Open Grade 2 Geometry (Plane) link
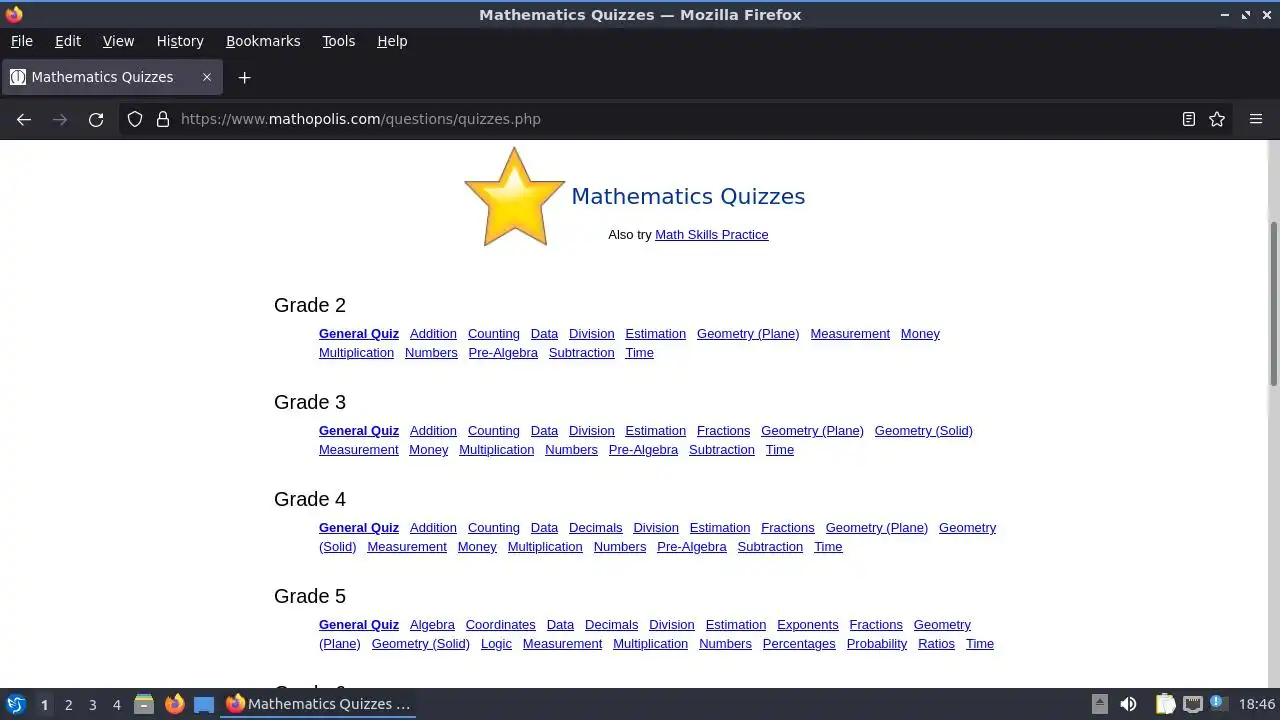 [748, 334]
